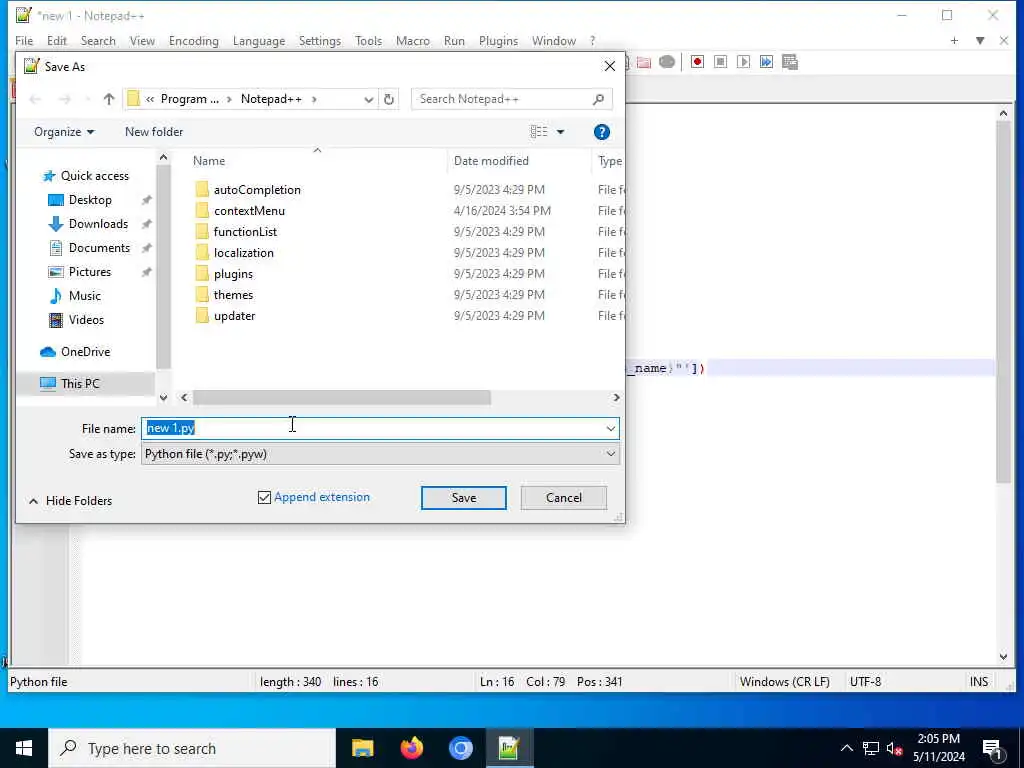Image resolution: width=1024 pixels, height=768 pixels.
Task: Open the File menu
Action: tap(24, 40)
